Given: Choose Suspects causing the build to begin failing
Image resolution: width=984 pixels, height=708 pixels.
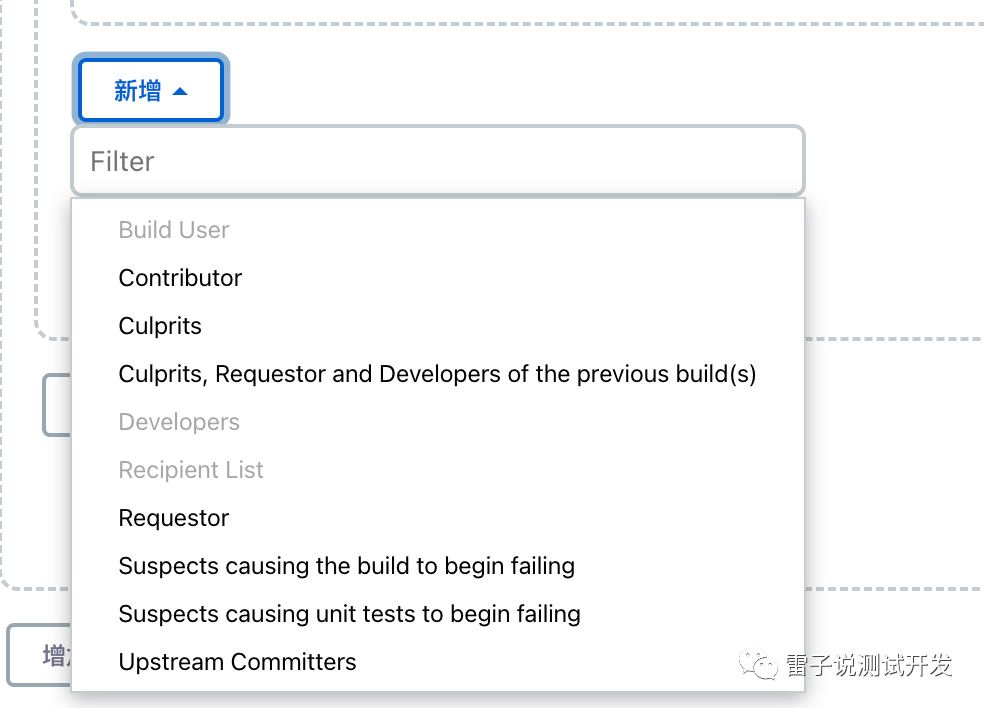Looking at the screenshot, I should coord(346,566).
